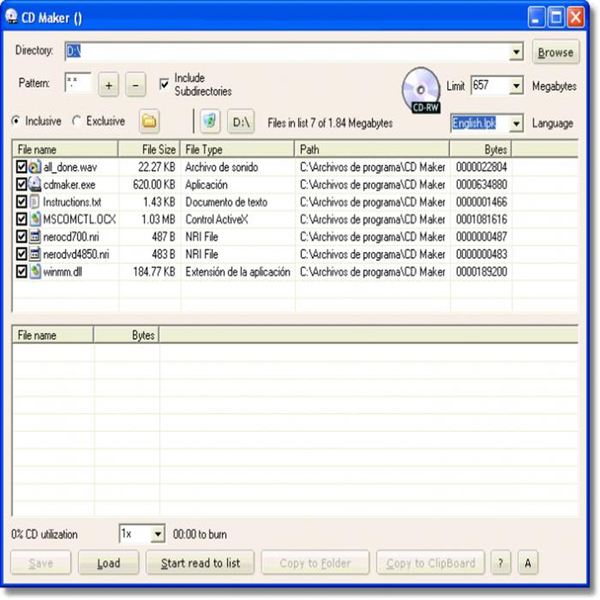Click the Browse button
The height and width of the screenshot is (600, 600).
tap(556, 52)
